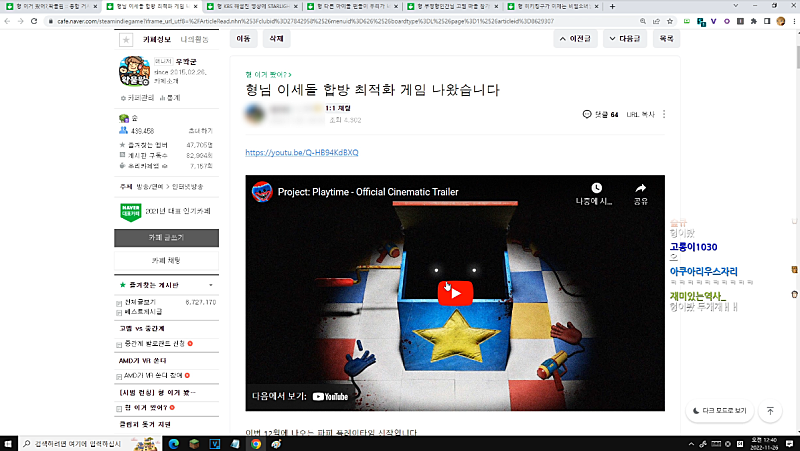Image resolution: width=800 pixels, height=451 pixels.
Task: Open the zoom magnifier icon in address bar
Action: pyautogui.click(x=643, y=21)
